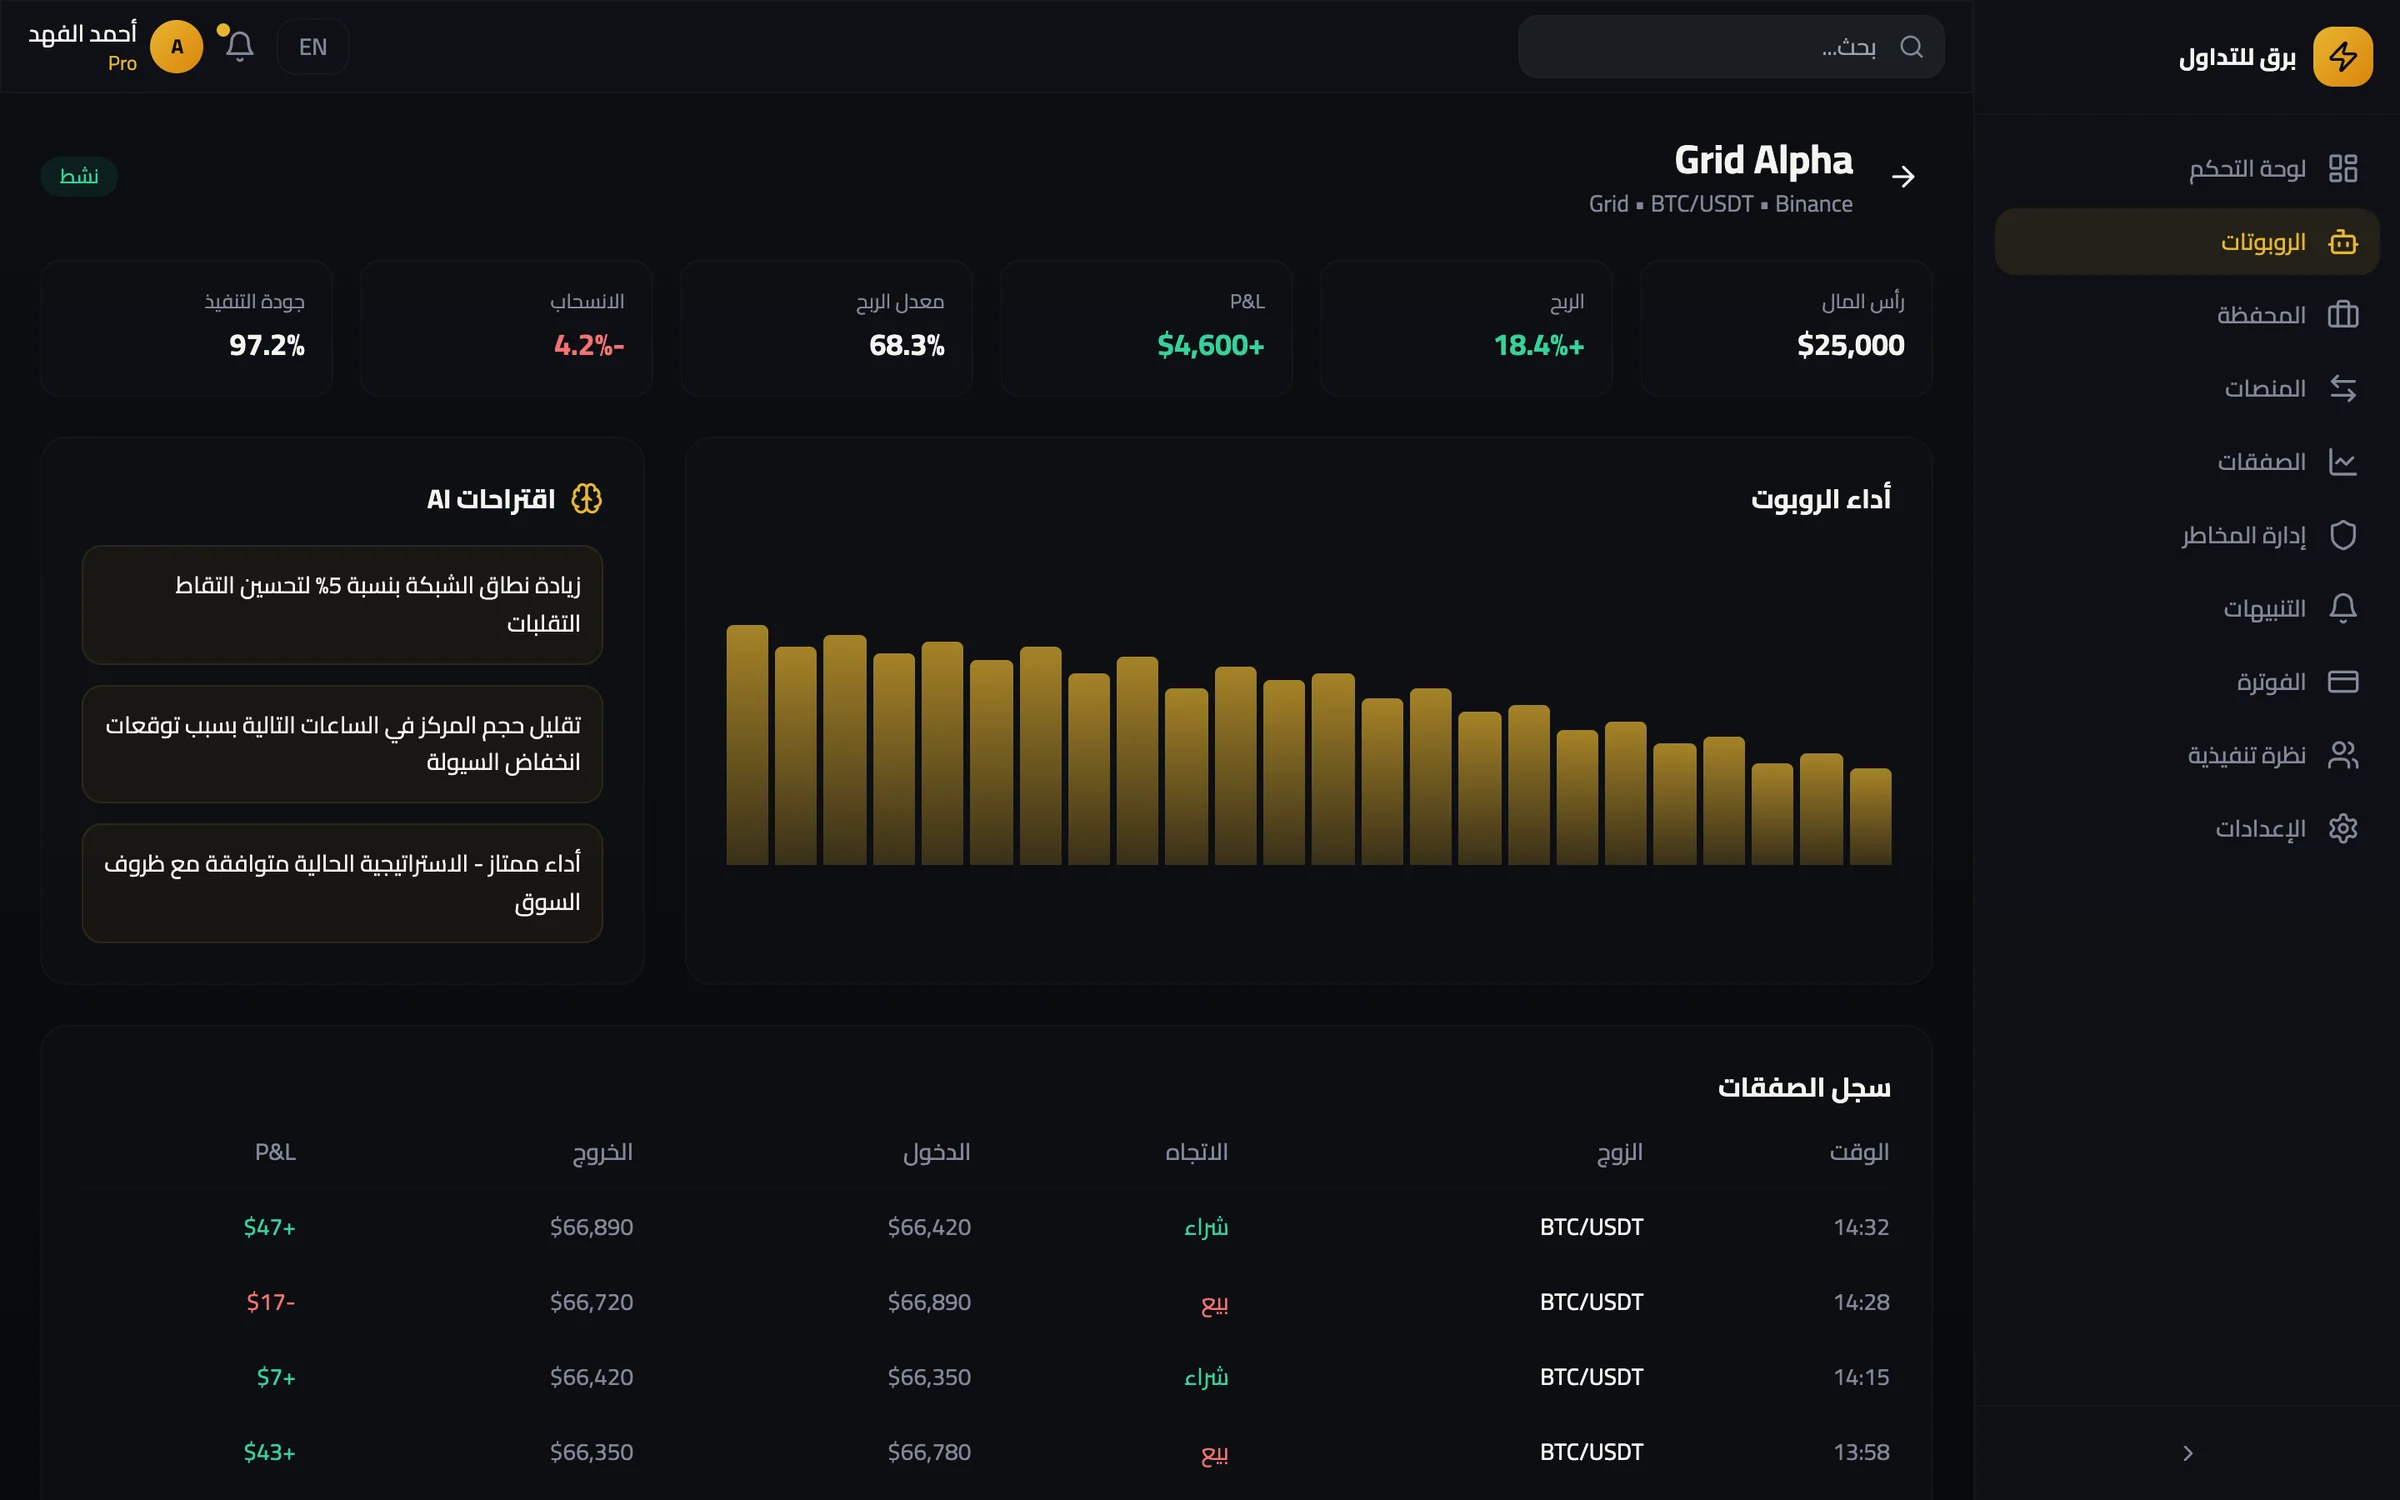Click the +$4,600 P&L value
This screenshot has width=2400, height=1500.
(x=1211, y=345)
